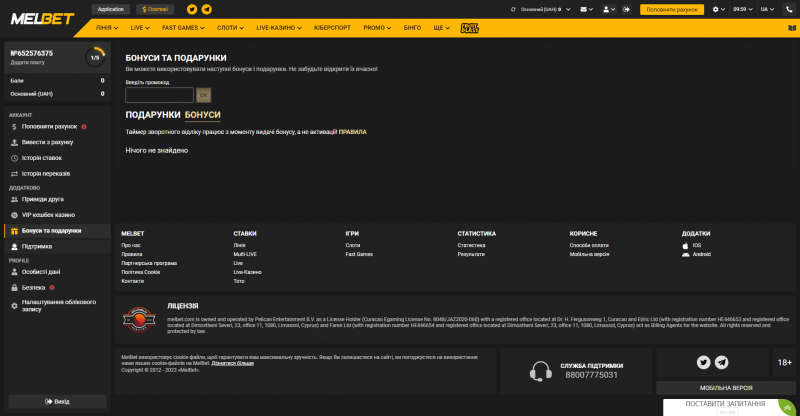This screenshot has width=800, height=416.
Task: Open UA language dropdown
Action: point(767,9)
